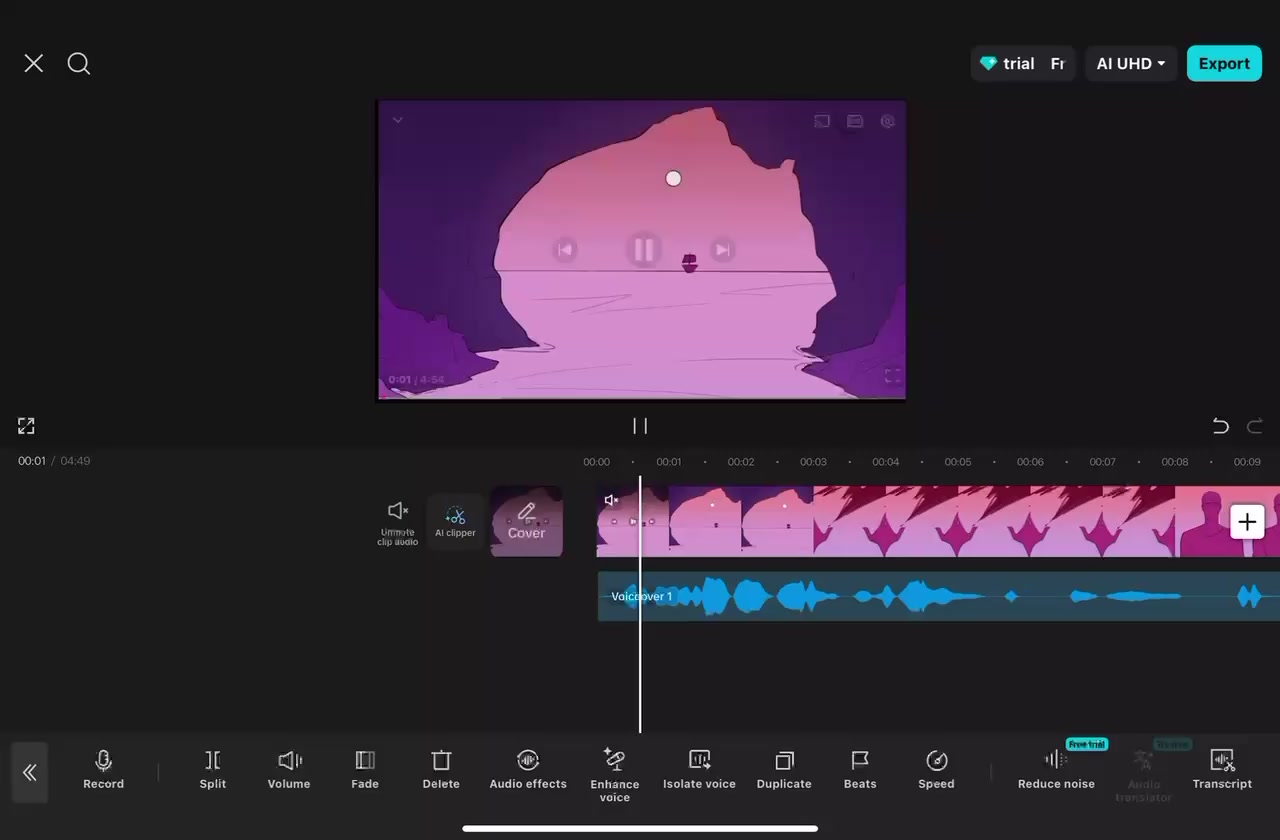Open the AI clipper tool

[x=455, y=522]
